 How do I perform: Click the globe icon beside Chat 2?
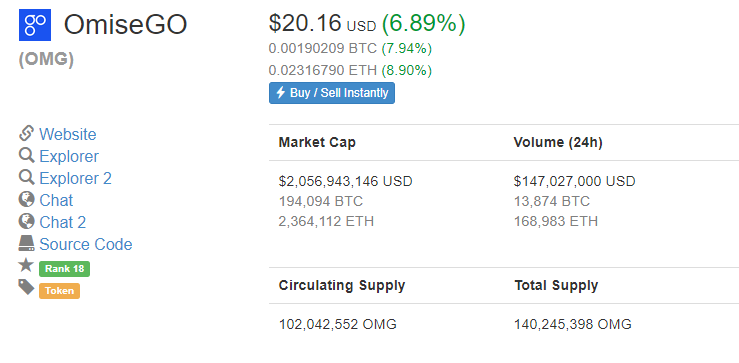click(x=26, y=222)
